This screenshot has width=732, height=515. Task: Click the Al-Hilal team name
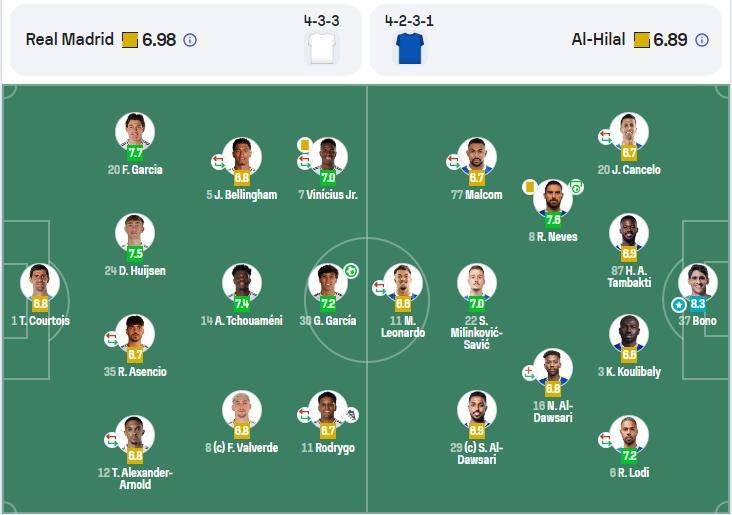pyautogui.click(x=598, y=39)
